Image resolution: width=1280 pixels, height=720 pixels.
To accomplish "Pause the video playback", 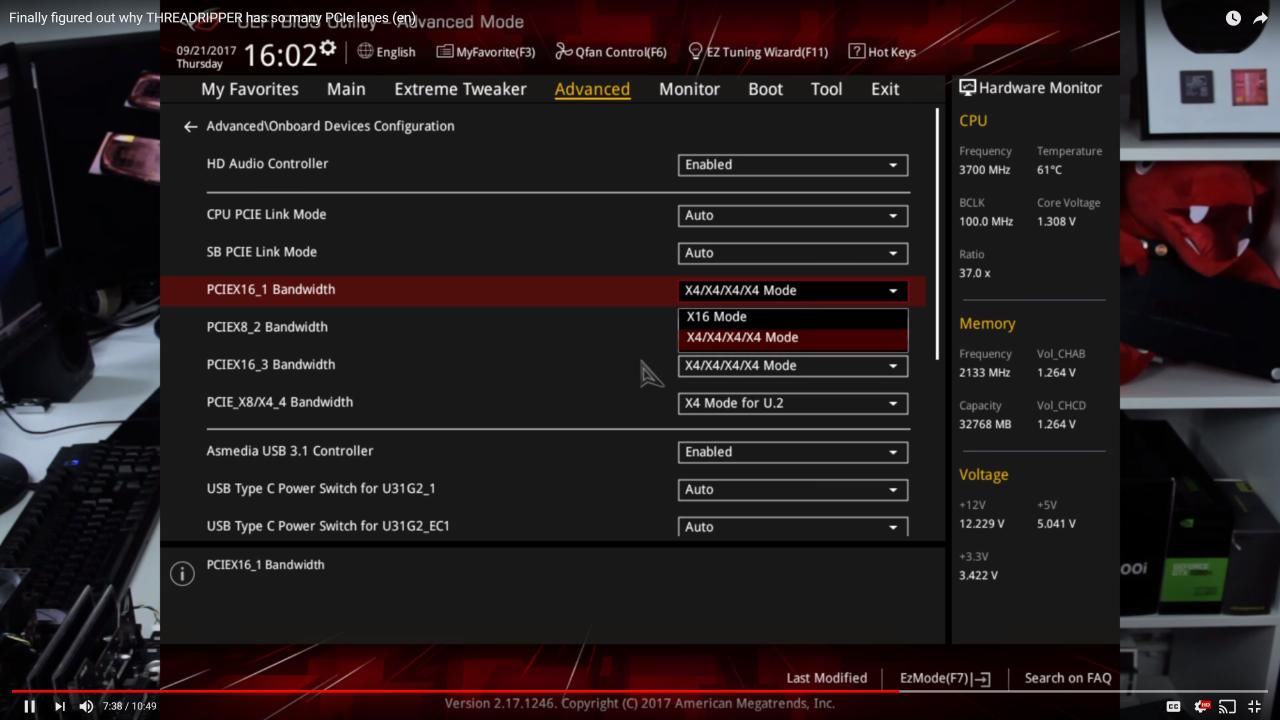I will coord(30,706).
